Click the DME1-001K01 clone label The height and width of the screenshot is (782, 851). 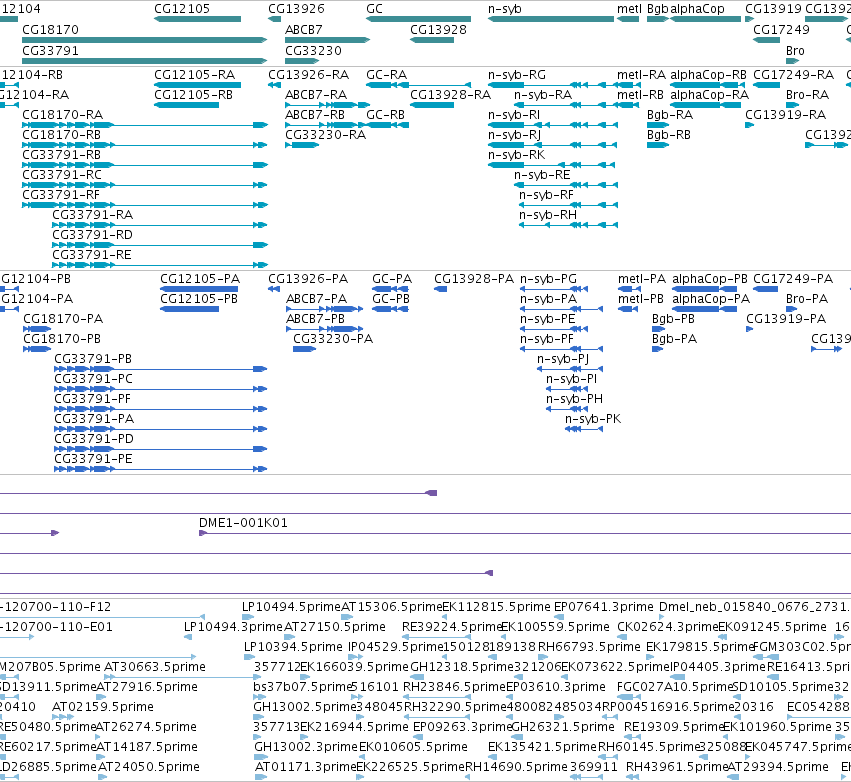tap(244, 523)
